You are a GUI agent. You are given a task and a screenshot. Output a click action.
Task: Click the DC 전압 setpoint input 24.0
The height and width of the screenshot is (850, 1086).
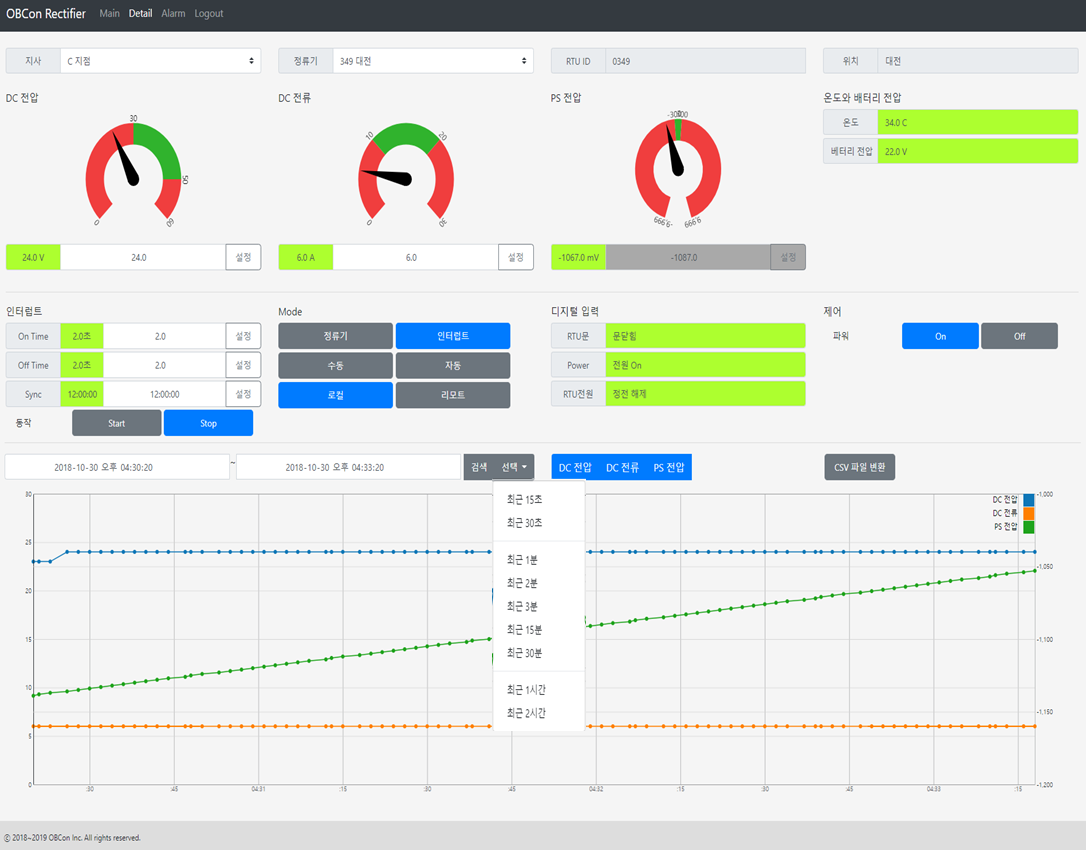143,257
